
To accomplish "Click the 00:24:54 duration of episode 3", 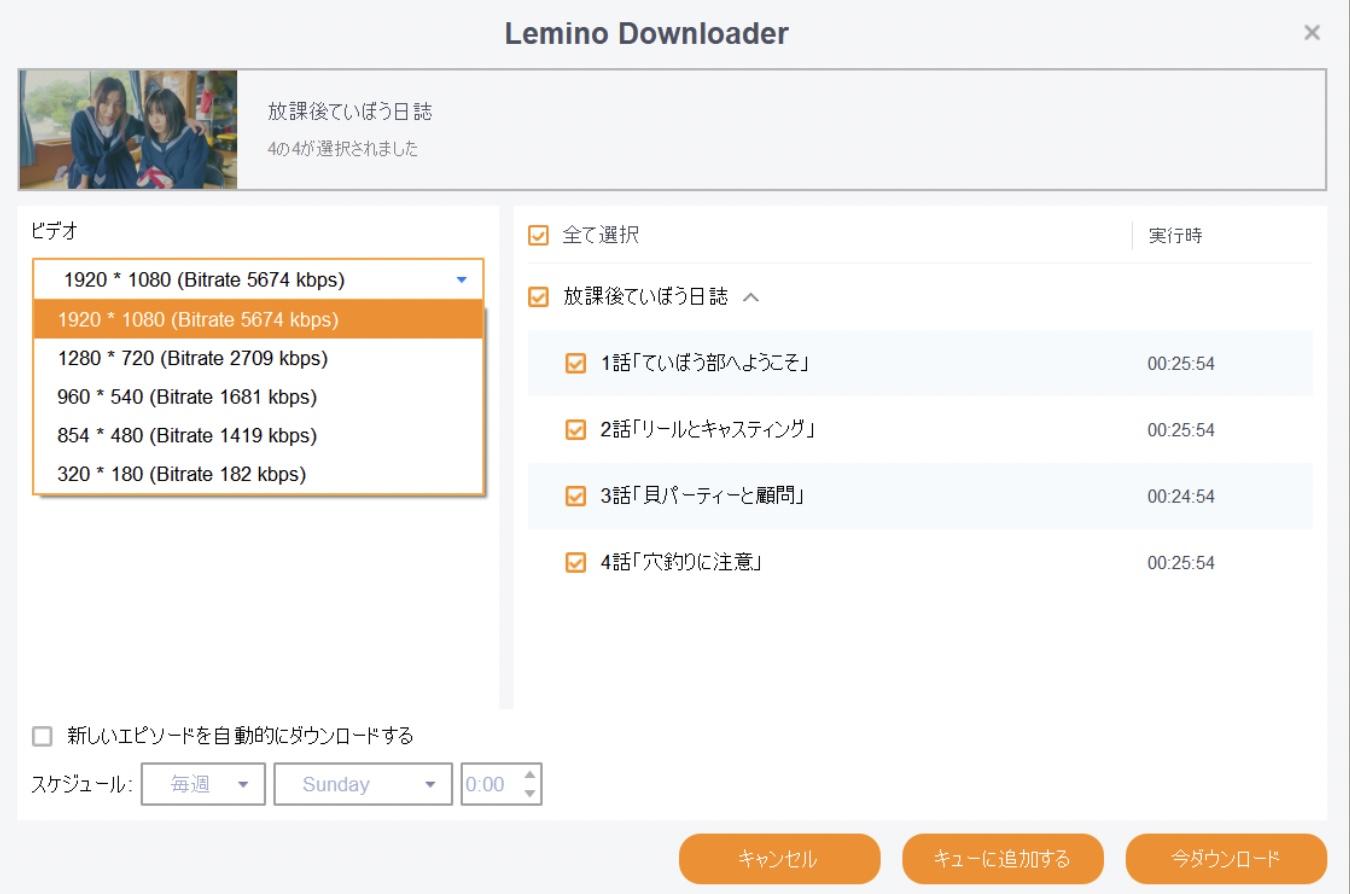I will pyautogui.click(x=1181, y=497).
